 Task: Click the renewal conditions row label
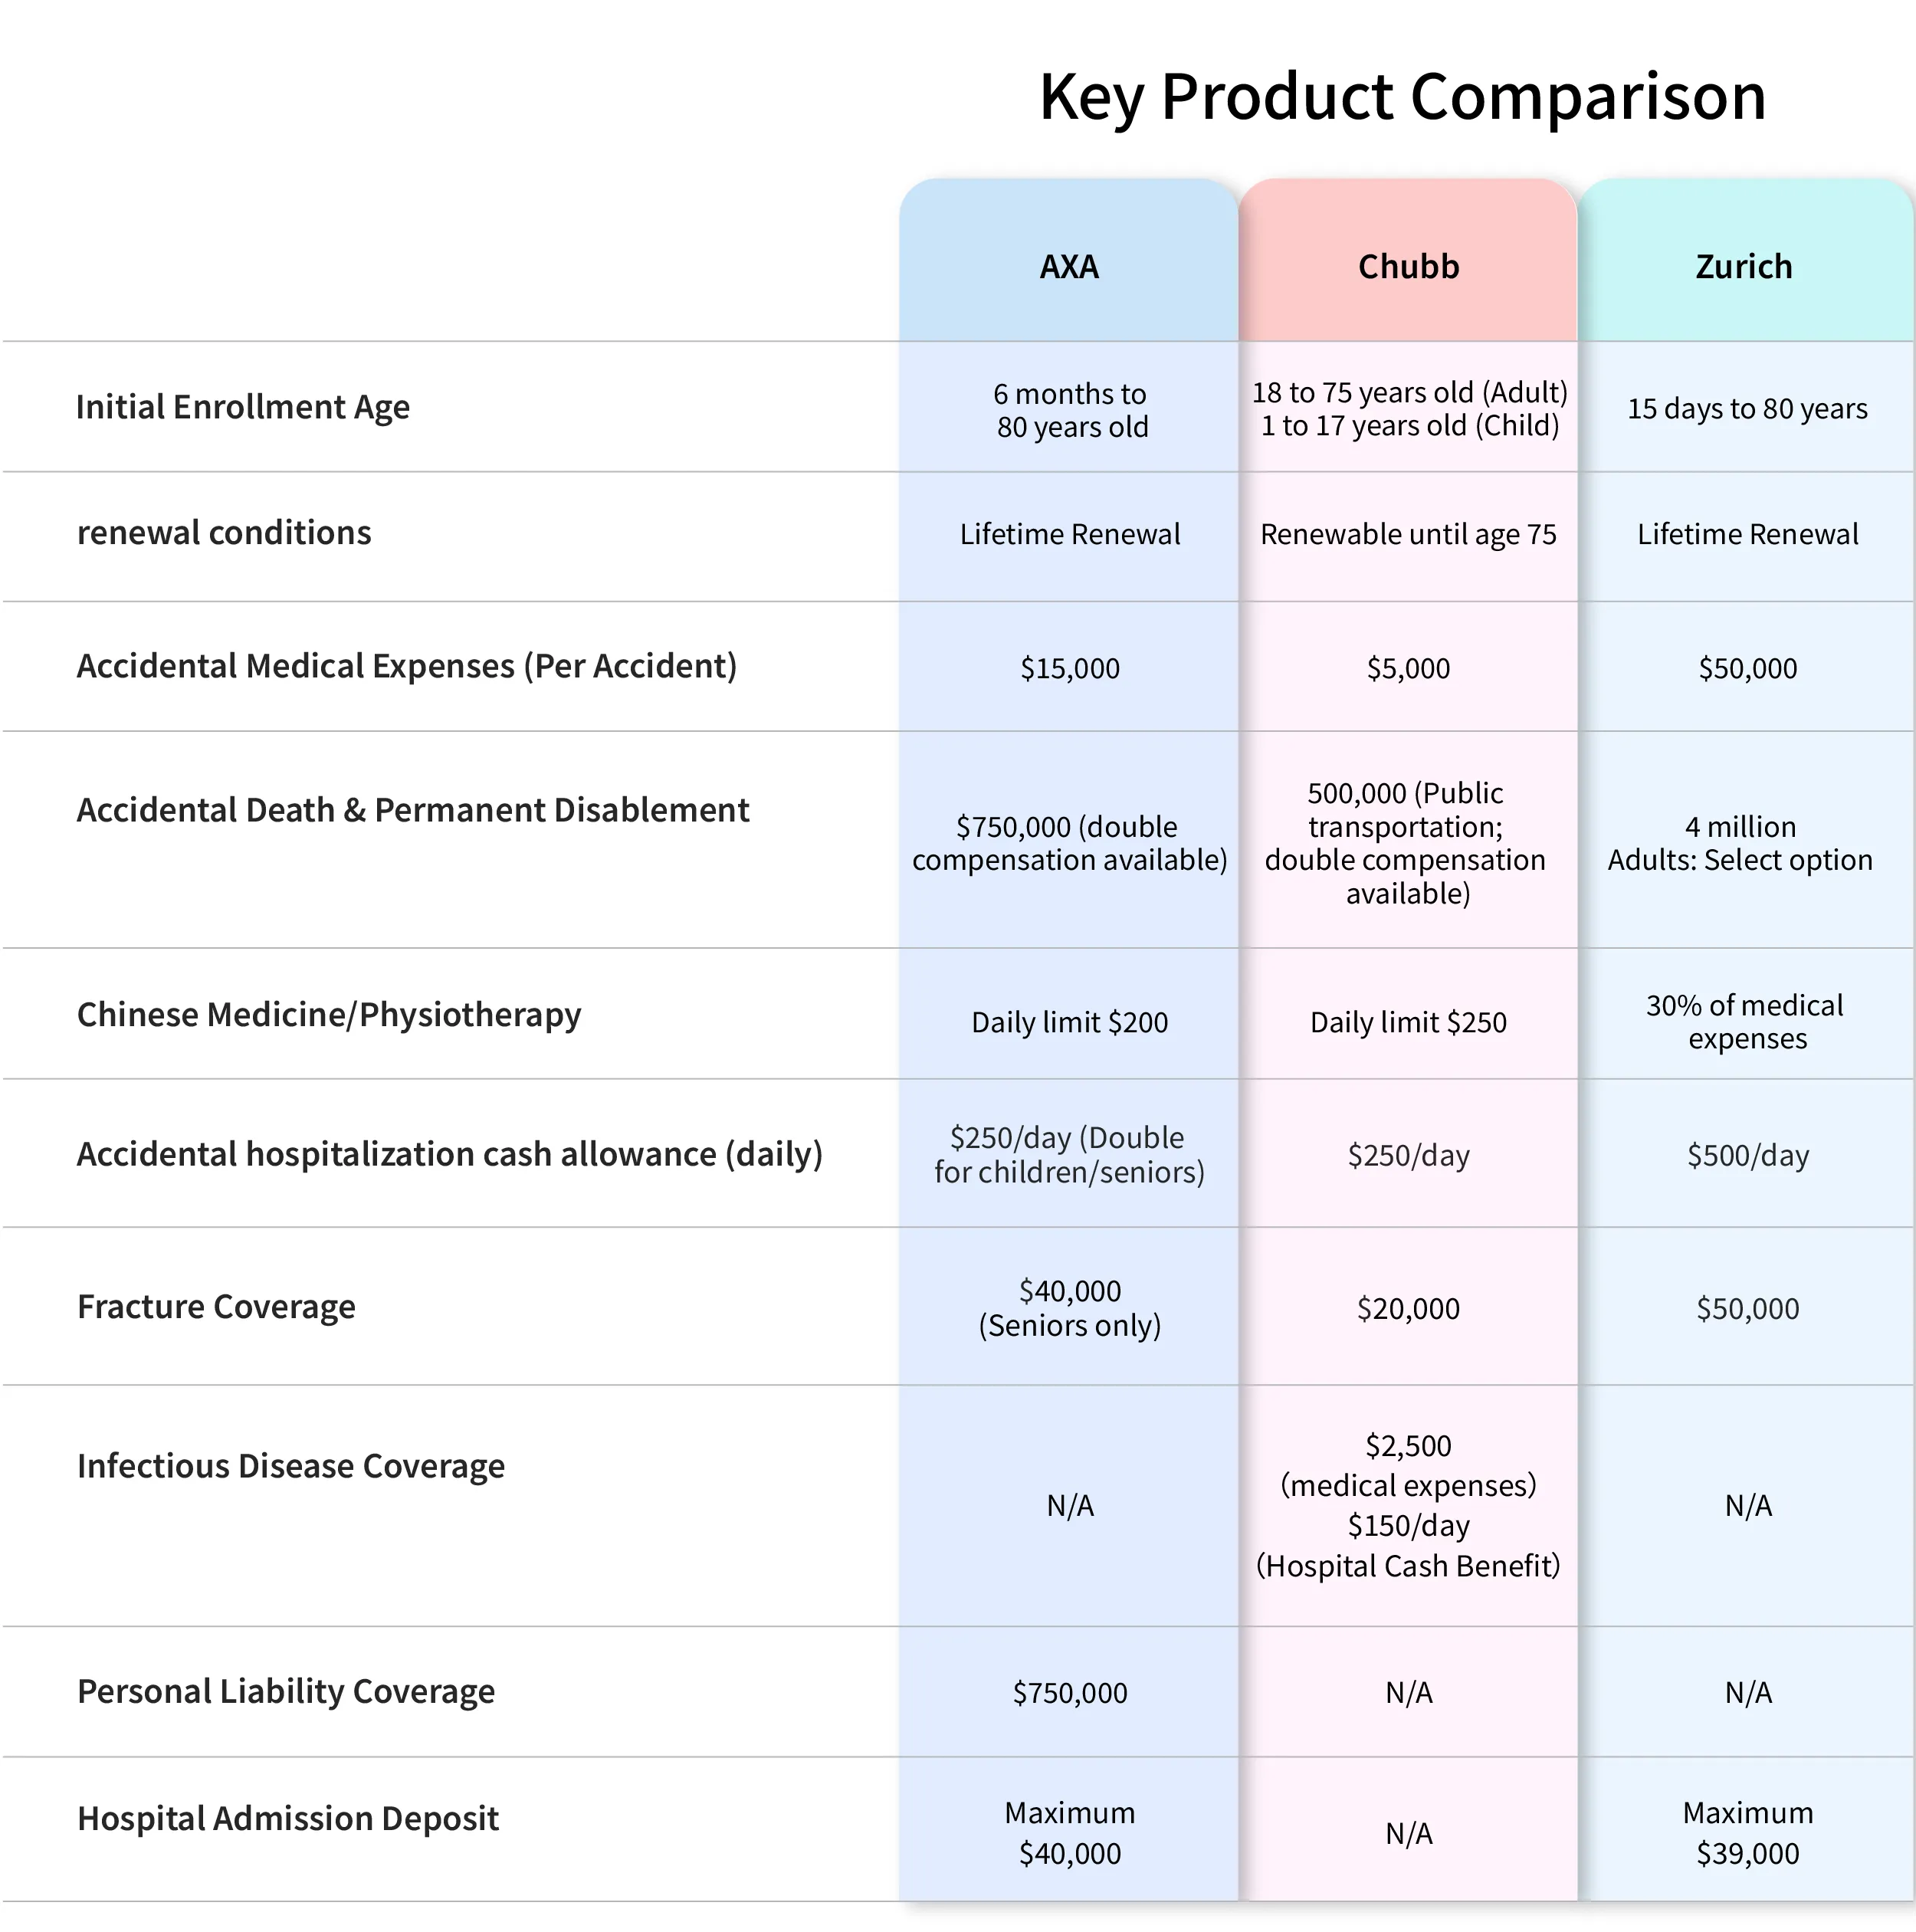tap(224, 533)
